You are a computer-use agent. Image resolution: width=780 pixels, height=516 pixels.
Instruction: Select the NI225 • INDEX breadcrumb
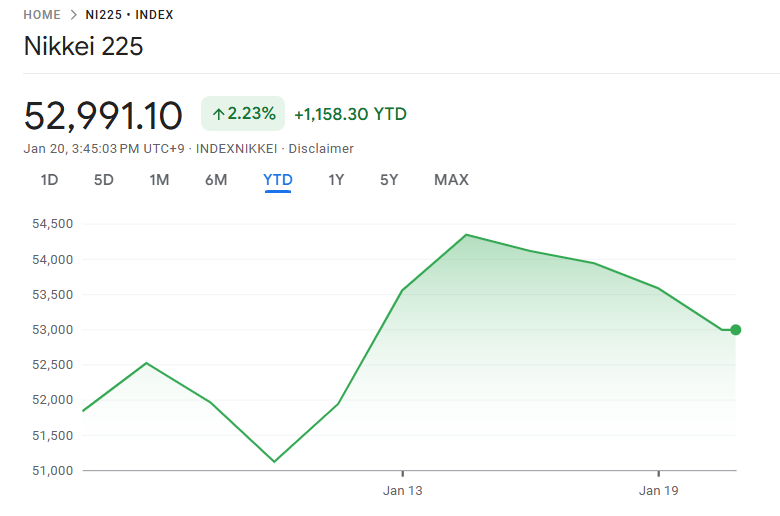click(x=129, y=15)
